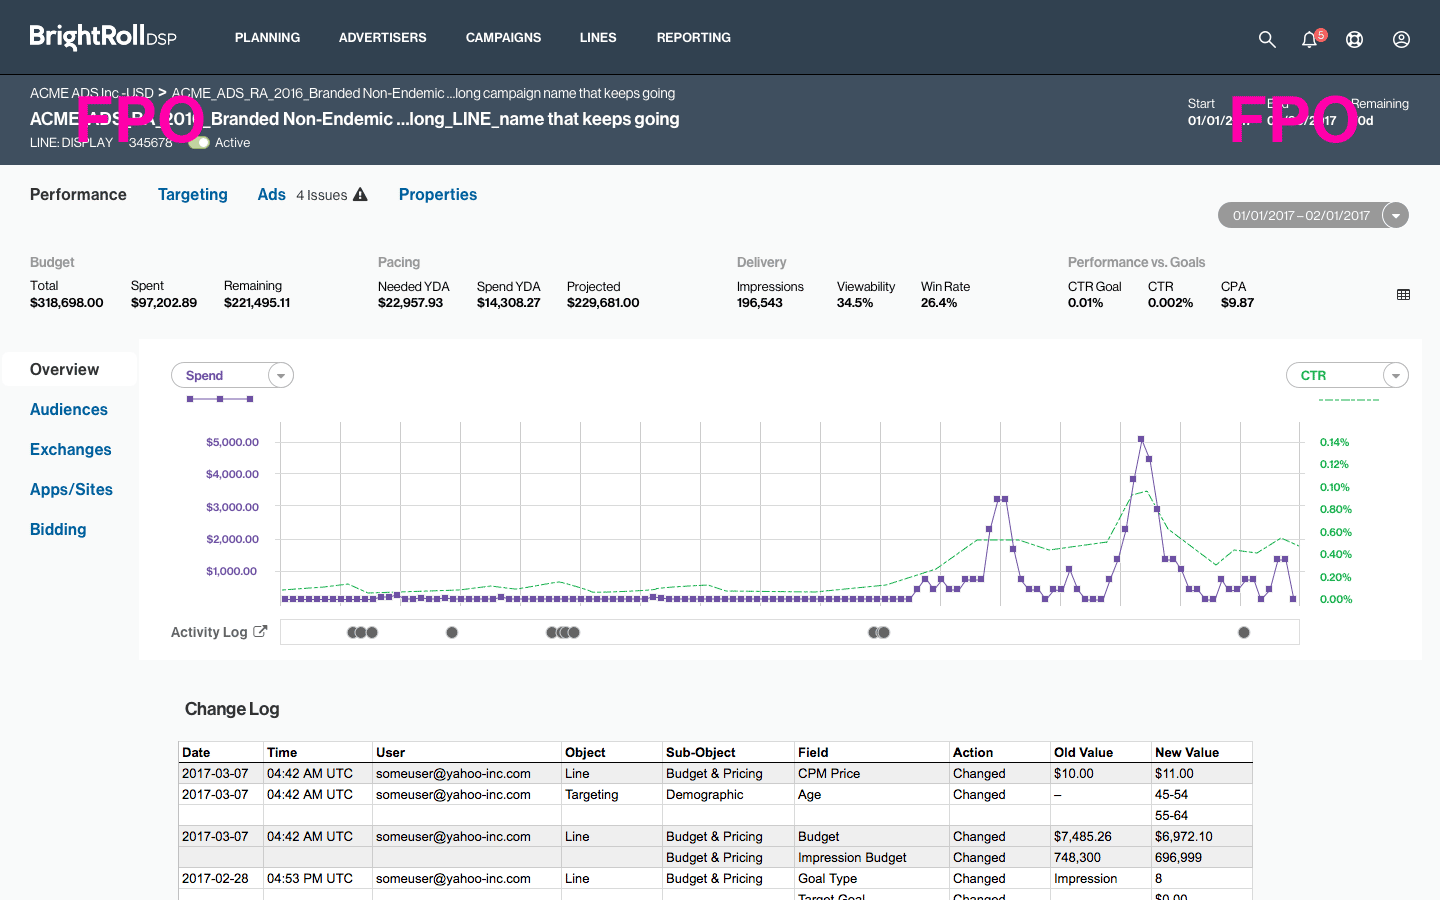Click the BrightRoll DSP logo

(103, 37)
